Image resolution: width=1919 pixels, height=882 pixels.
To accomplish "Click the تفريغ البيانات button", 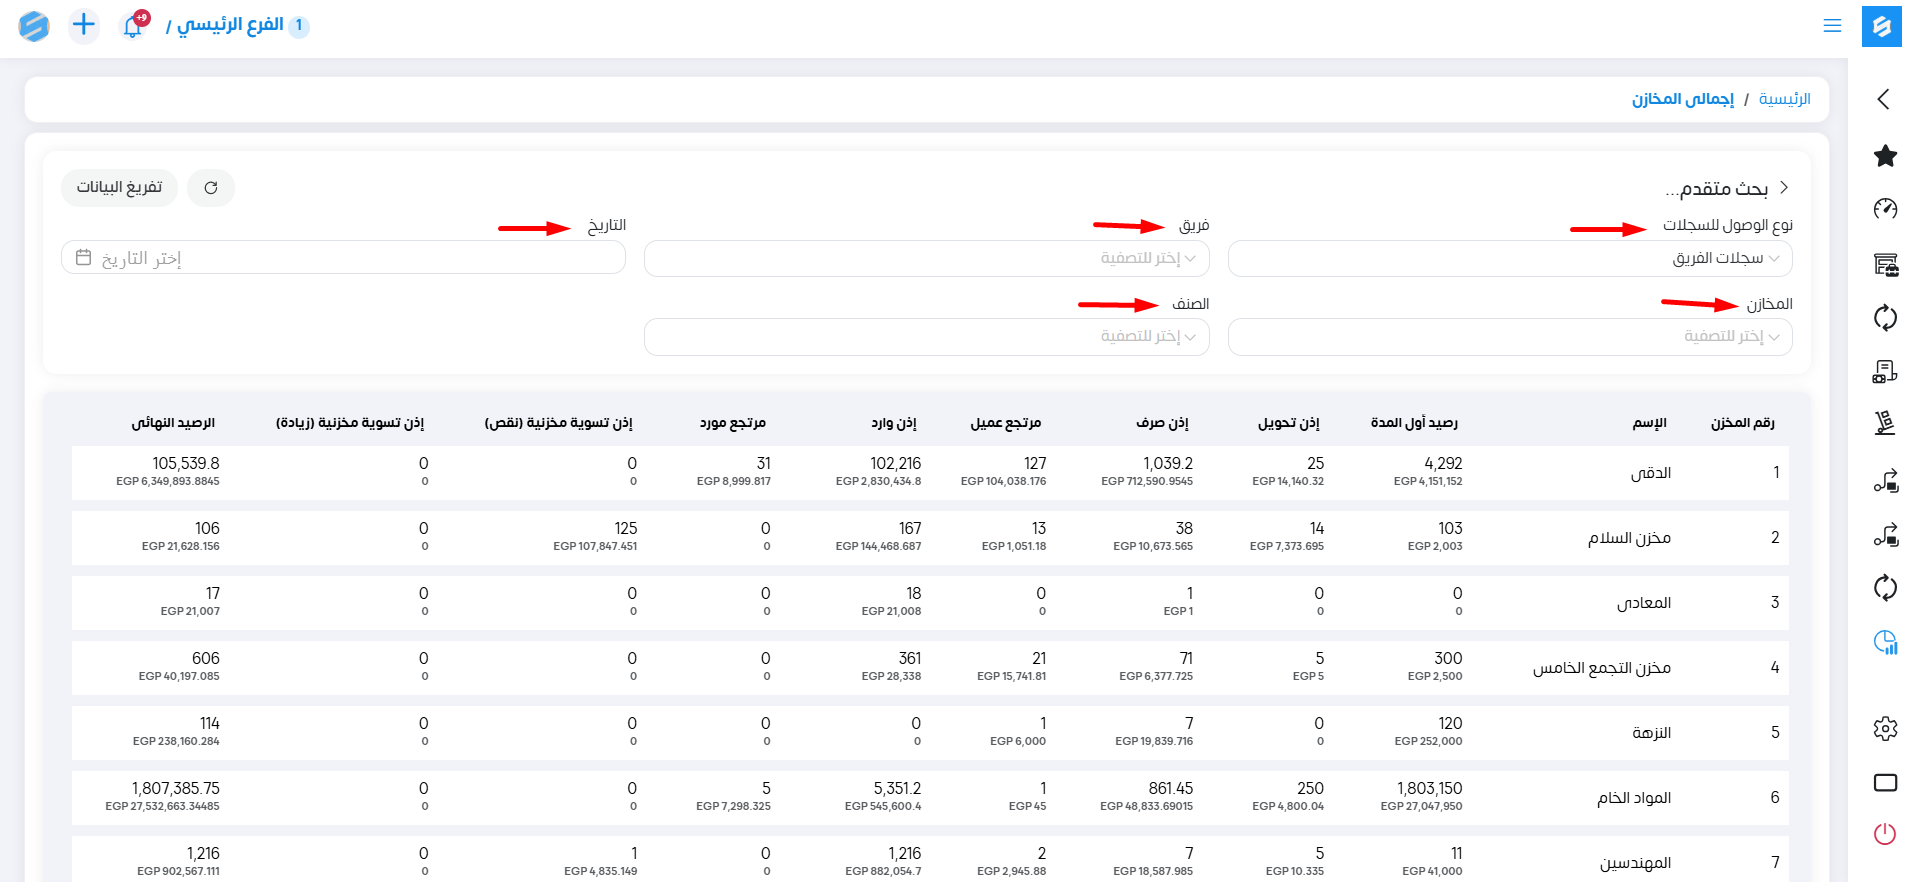I will pos(119,188).
